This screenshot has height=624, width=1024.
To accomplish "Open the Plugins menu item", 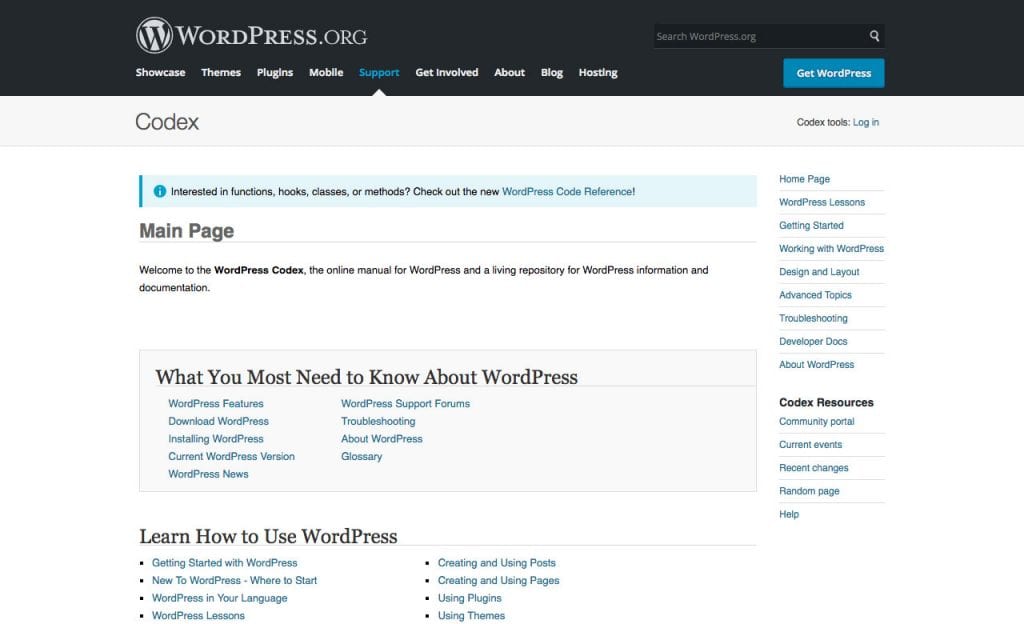I will click(275, 72).
